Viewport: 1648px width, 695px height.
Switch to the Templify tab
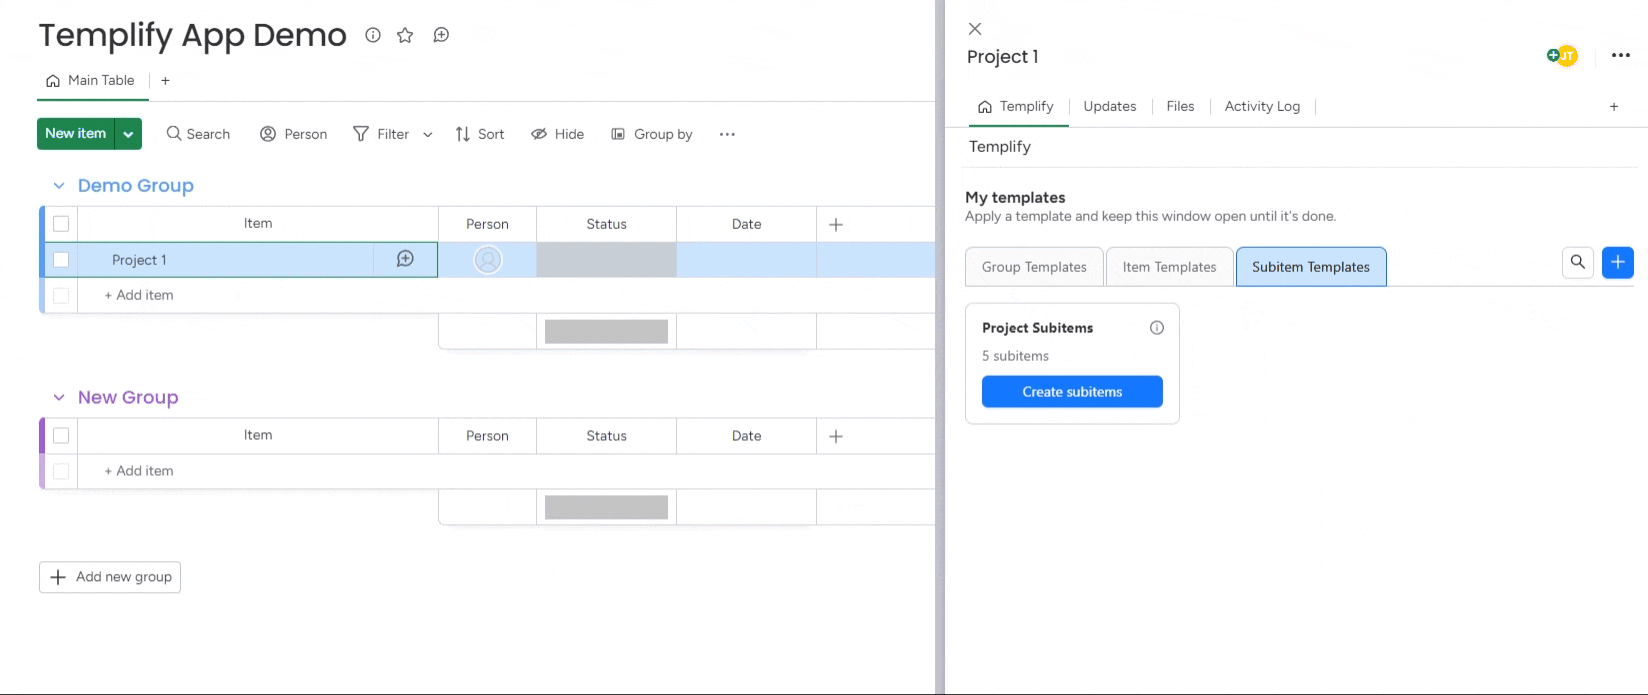[x=1016, y=107]
